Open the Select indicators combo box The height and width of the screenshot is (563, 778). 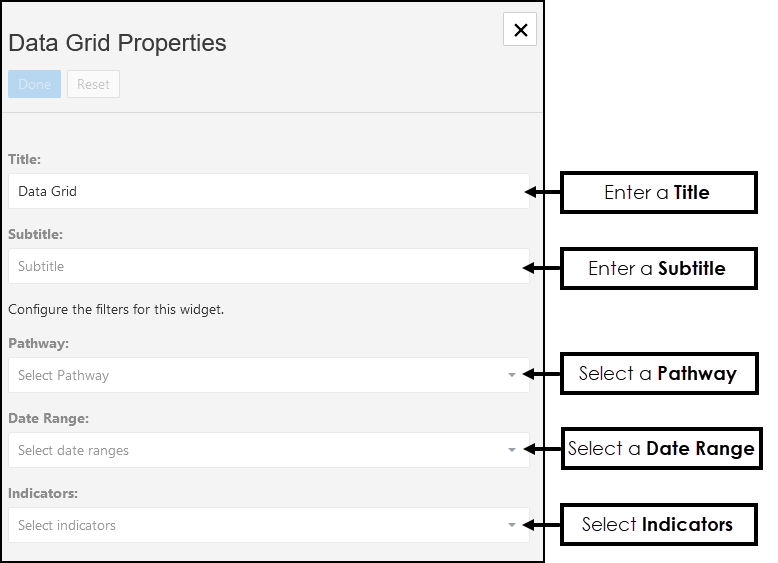coord(258,525)
